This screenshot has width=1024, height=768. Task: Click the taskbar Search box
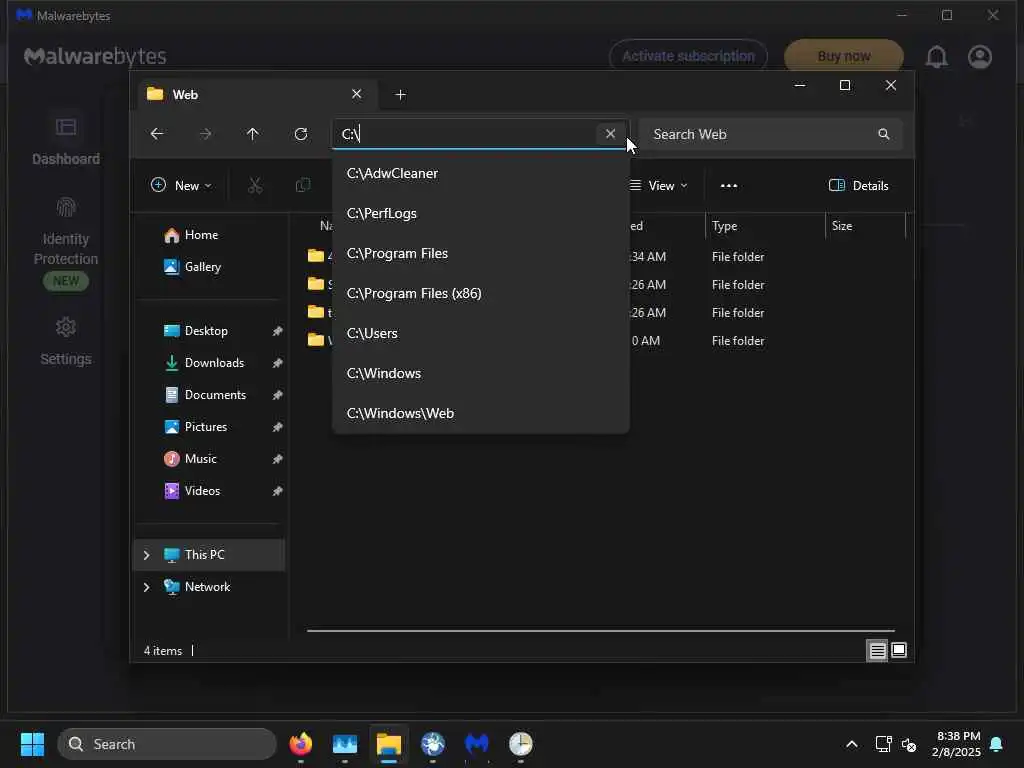(167, 744)
